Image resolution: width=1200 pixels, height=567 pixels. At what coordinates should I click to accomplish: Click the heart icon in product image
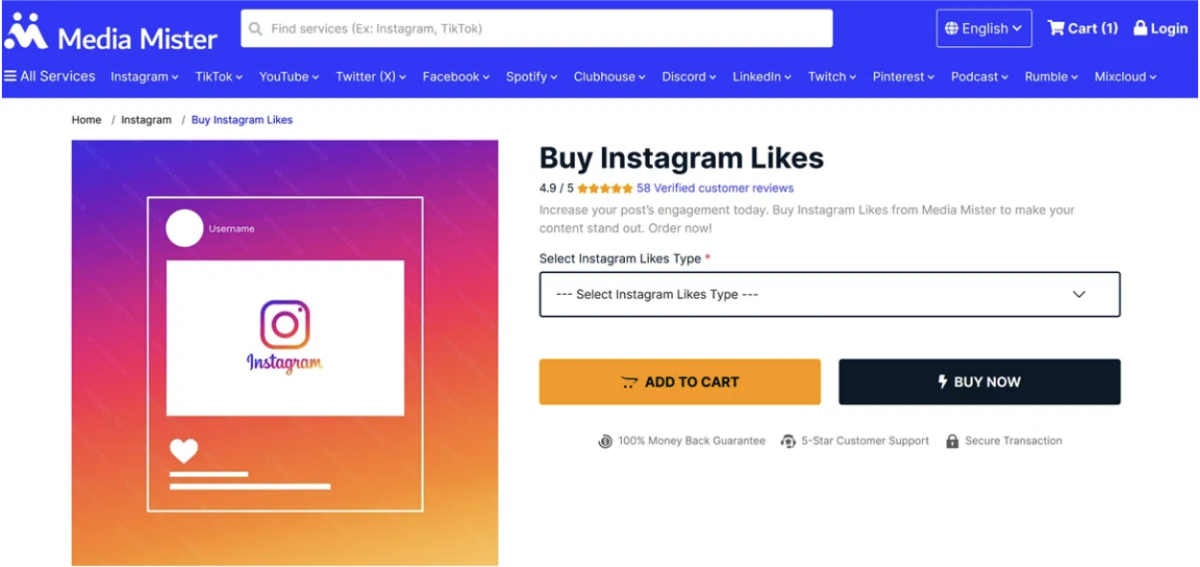pos(183,451)
